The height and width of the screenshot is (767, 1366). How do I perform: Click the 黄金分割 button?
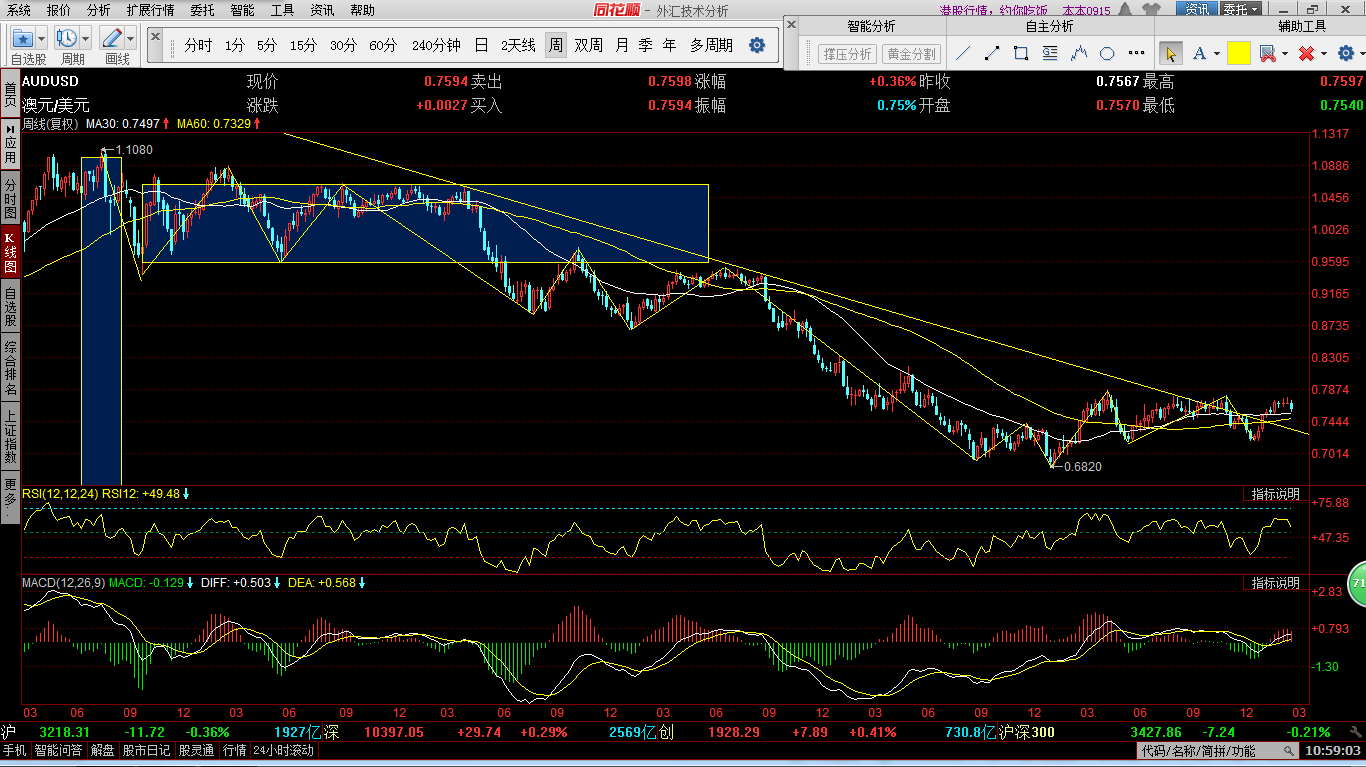click(x=911, y=54)
